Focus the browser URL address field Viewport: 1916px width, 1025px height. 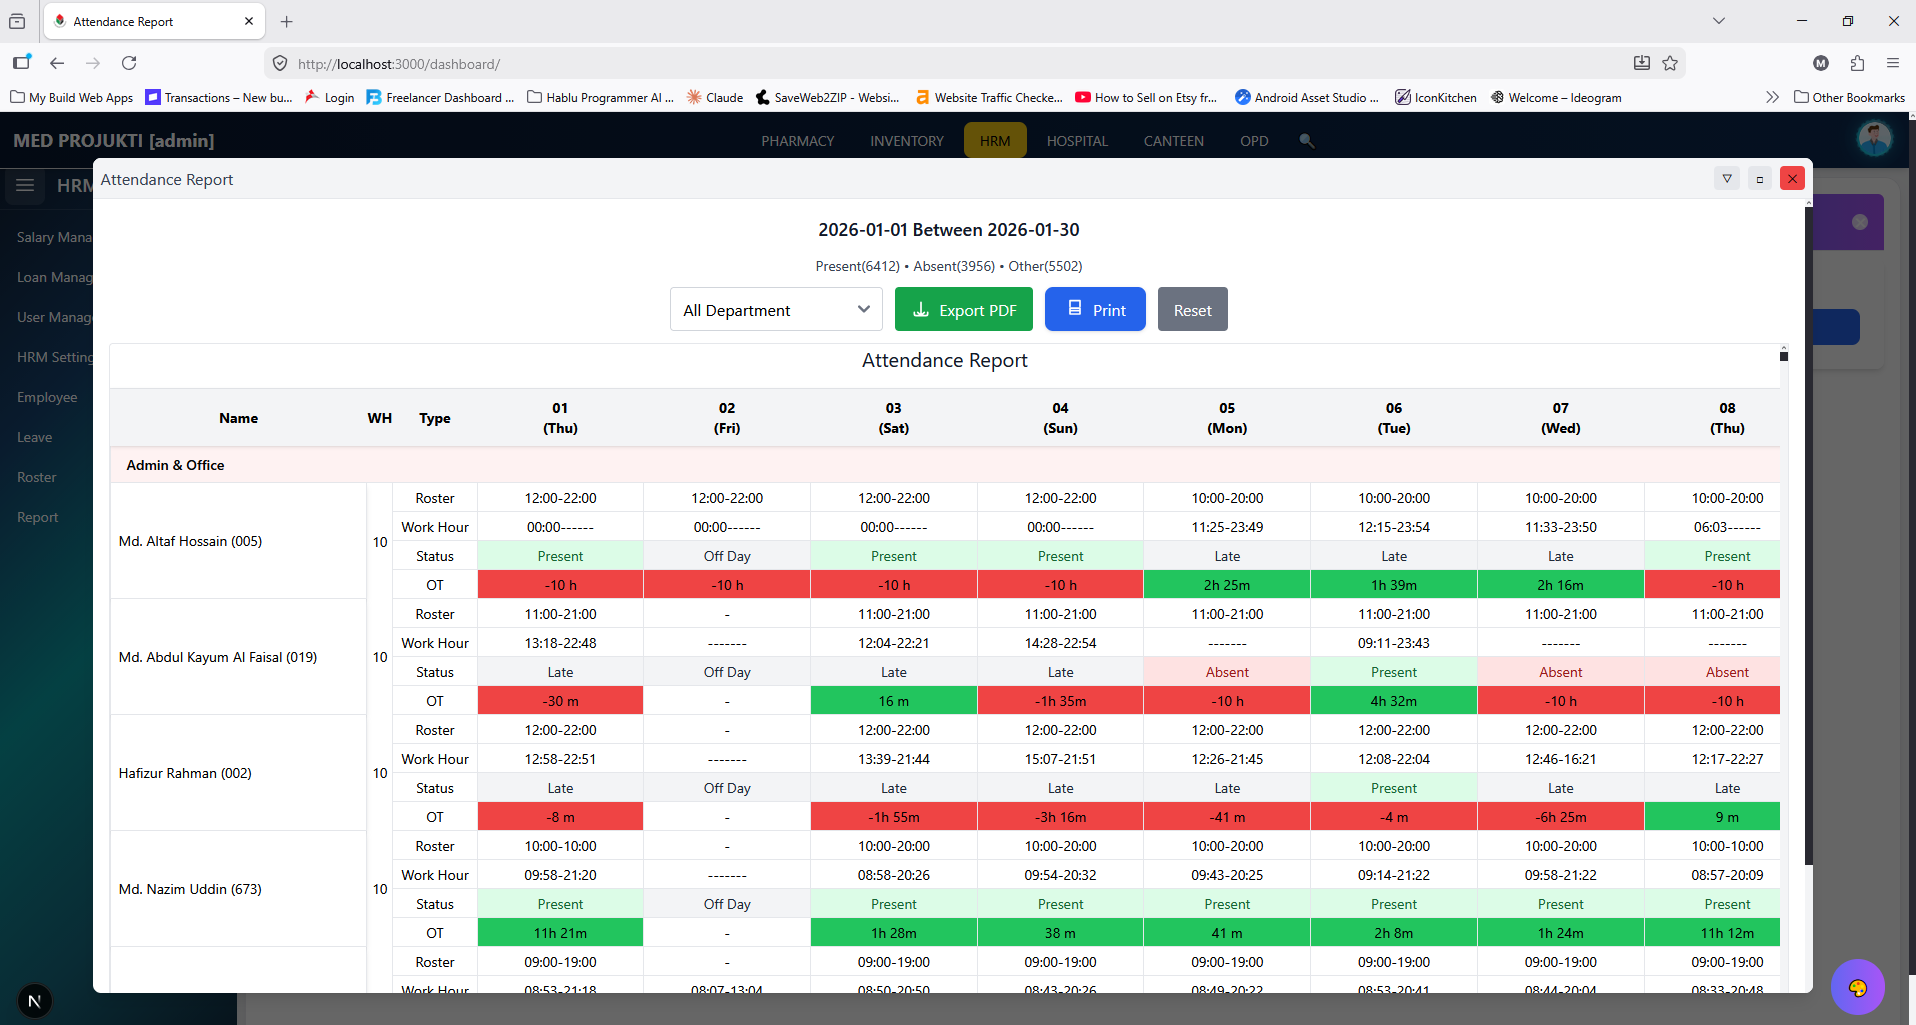click(x=960, y=63)
